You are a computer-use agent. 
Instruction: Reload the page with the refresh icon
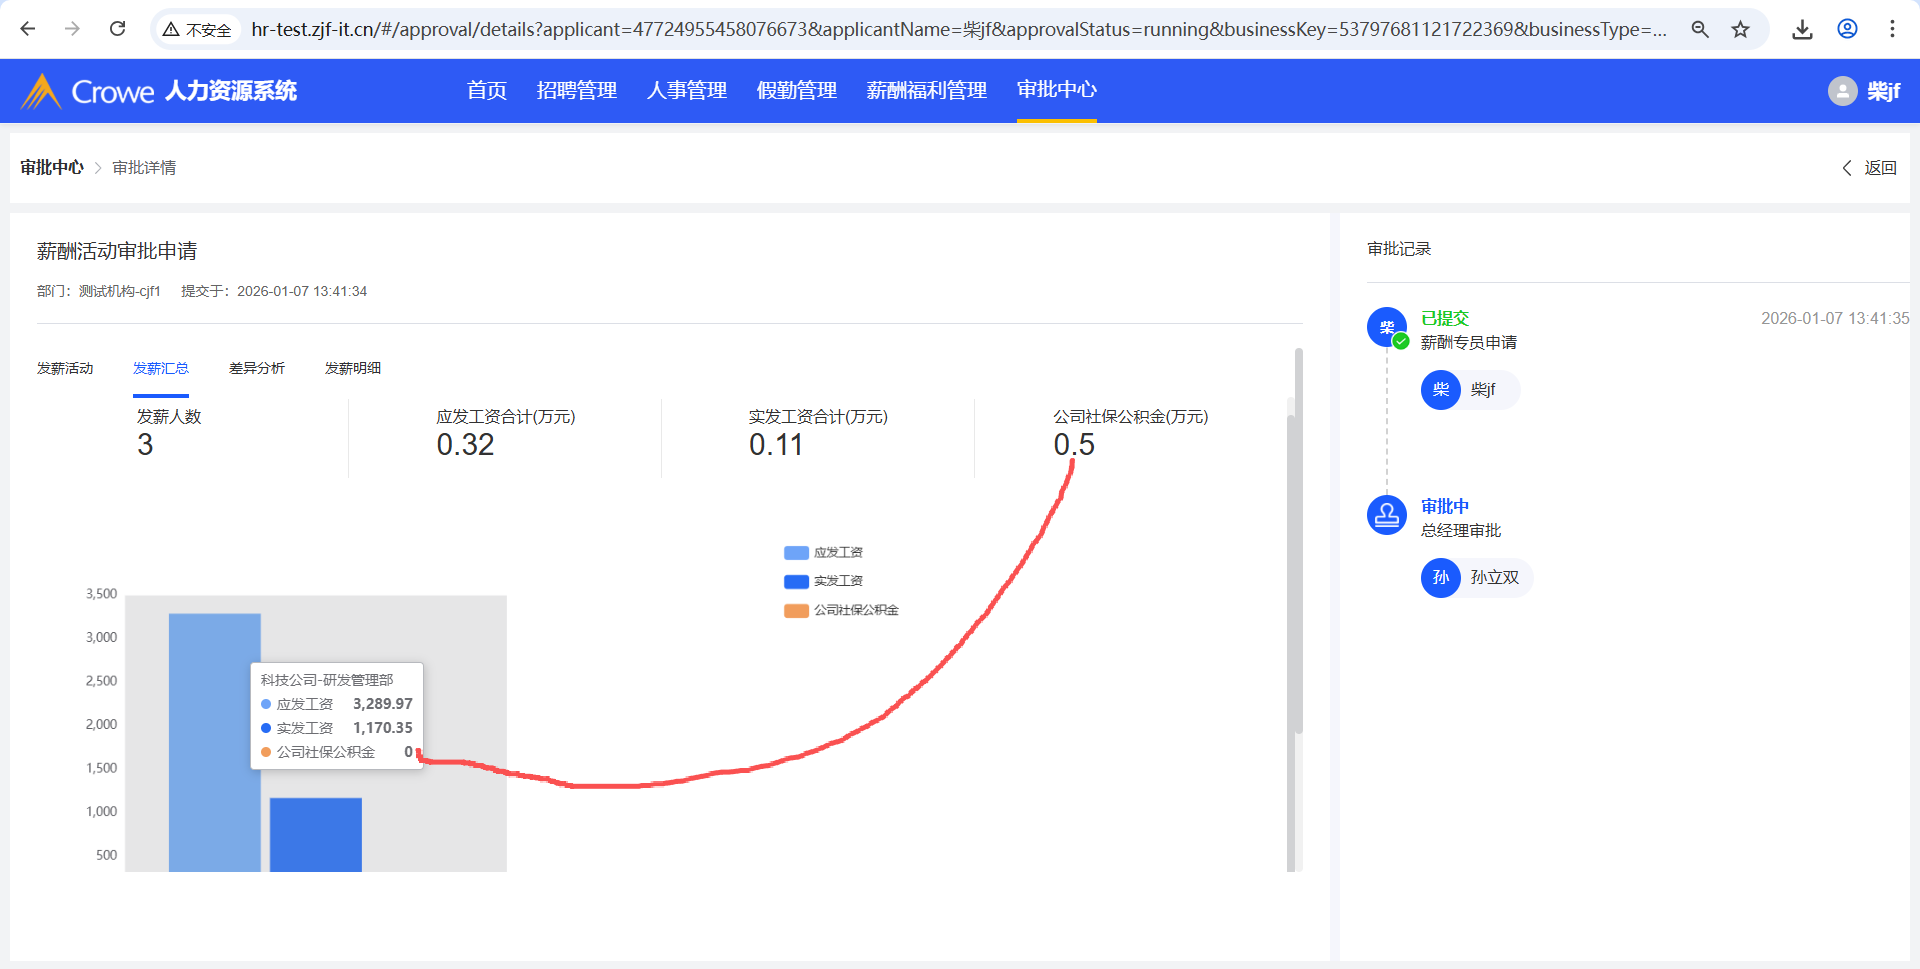click(117, 29)
